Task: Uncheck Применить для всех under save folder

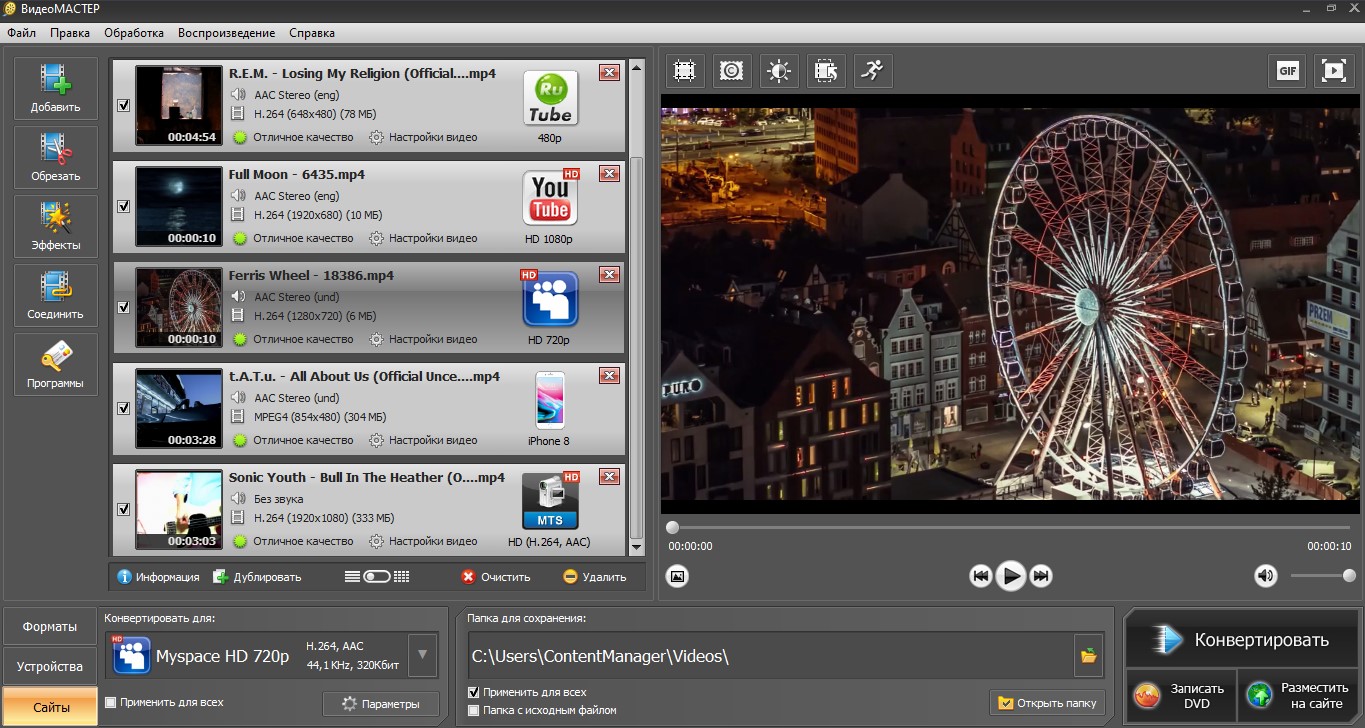Action: tap(474, 692)
